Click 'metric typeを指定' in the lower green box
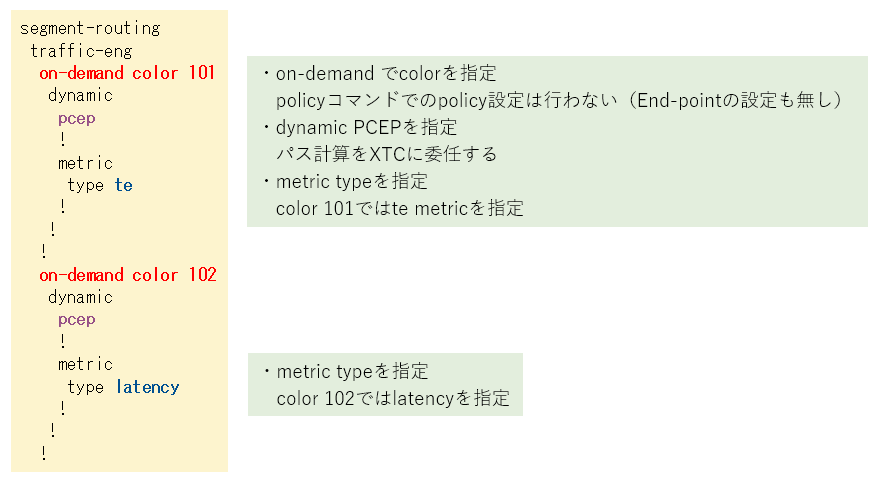The width and height of the screenshot is (877, 482). point(352,371)
